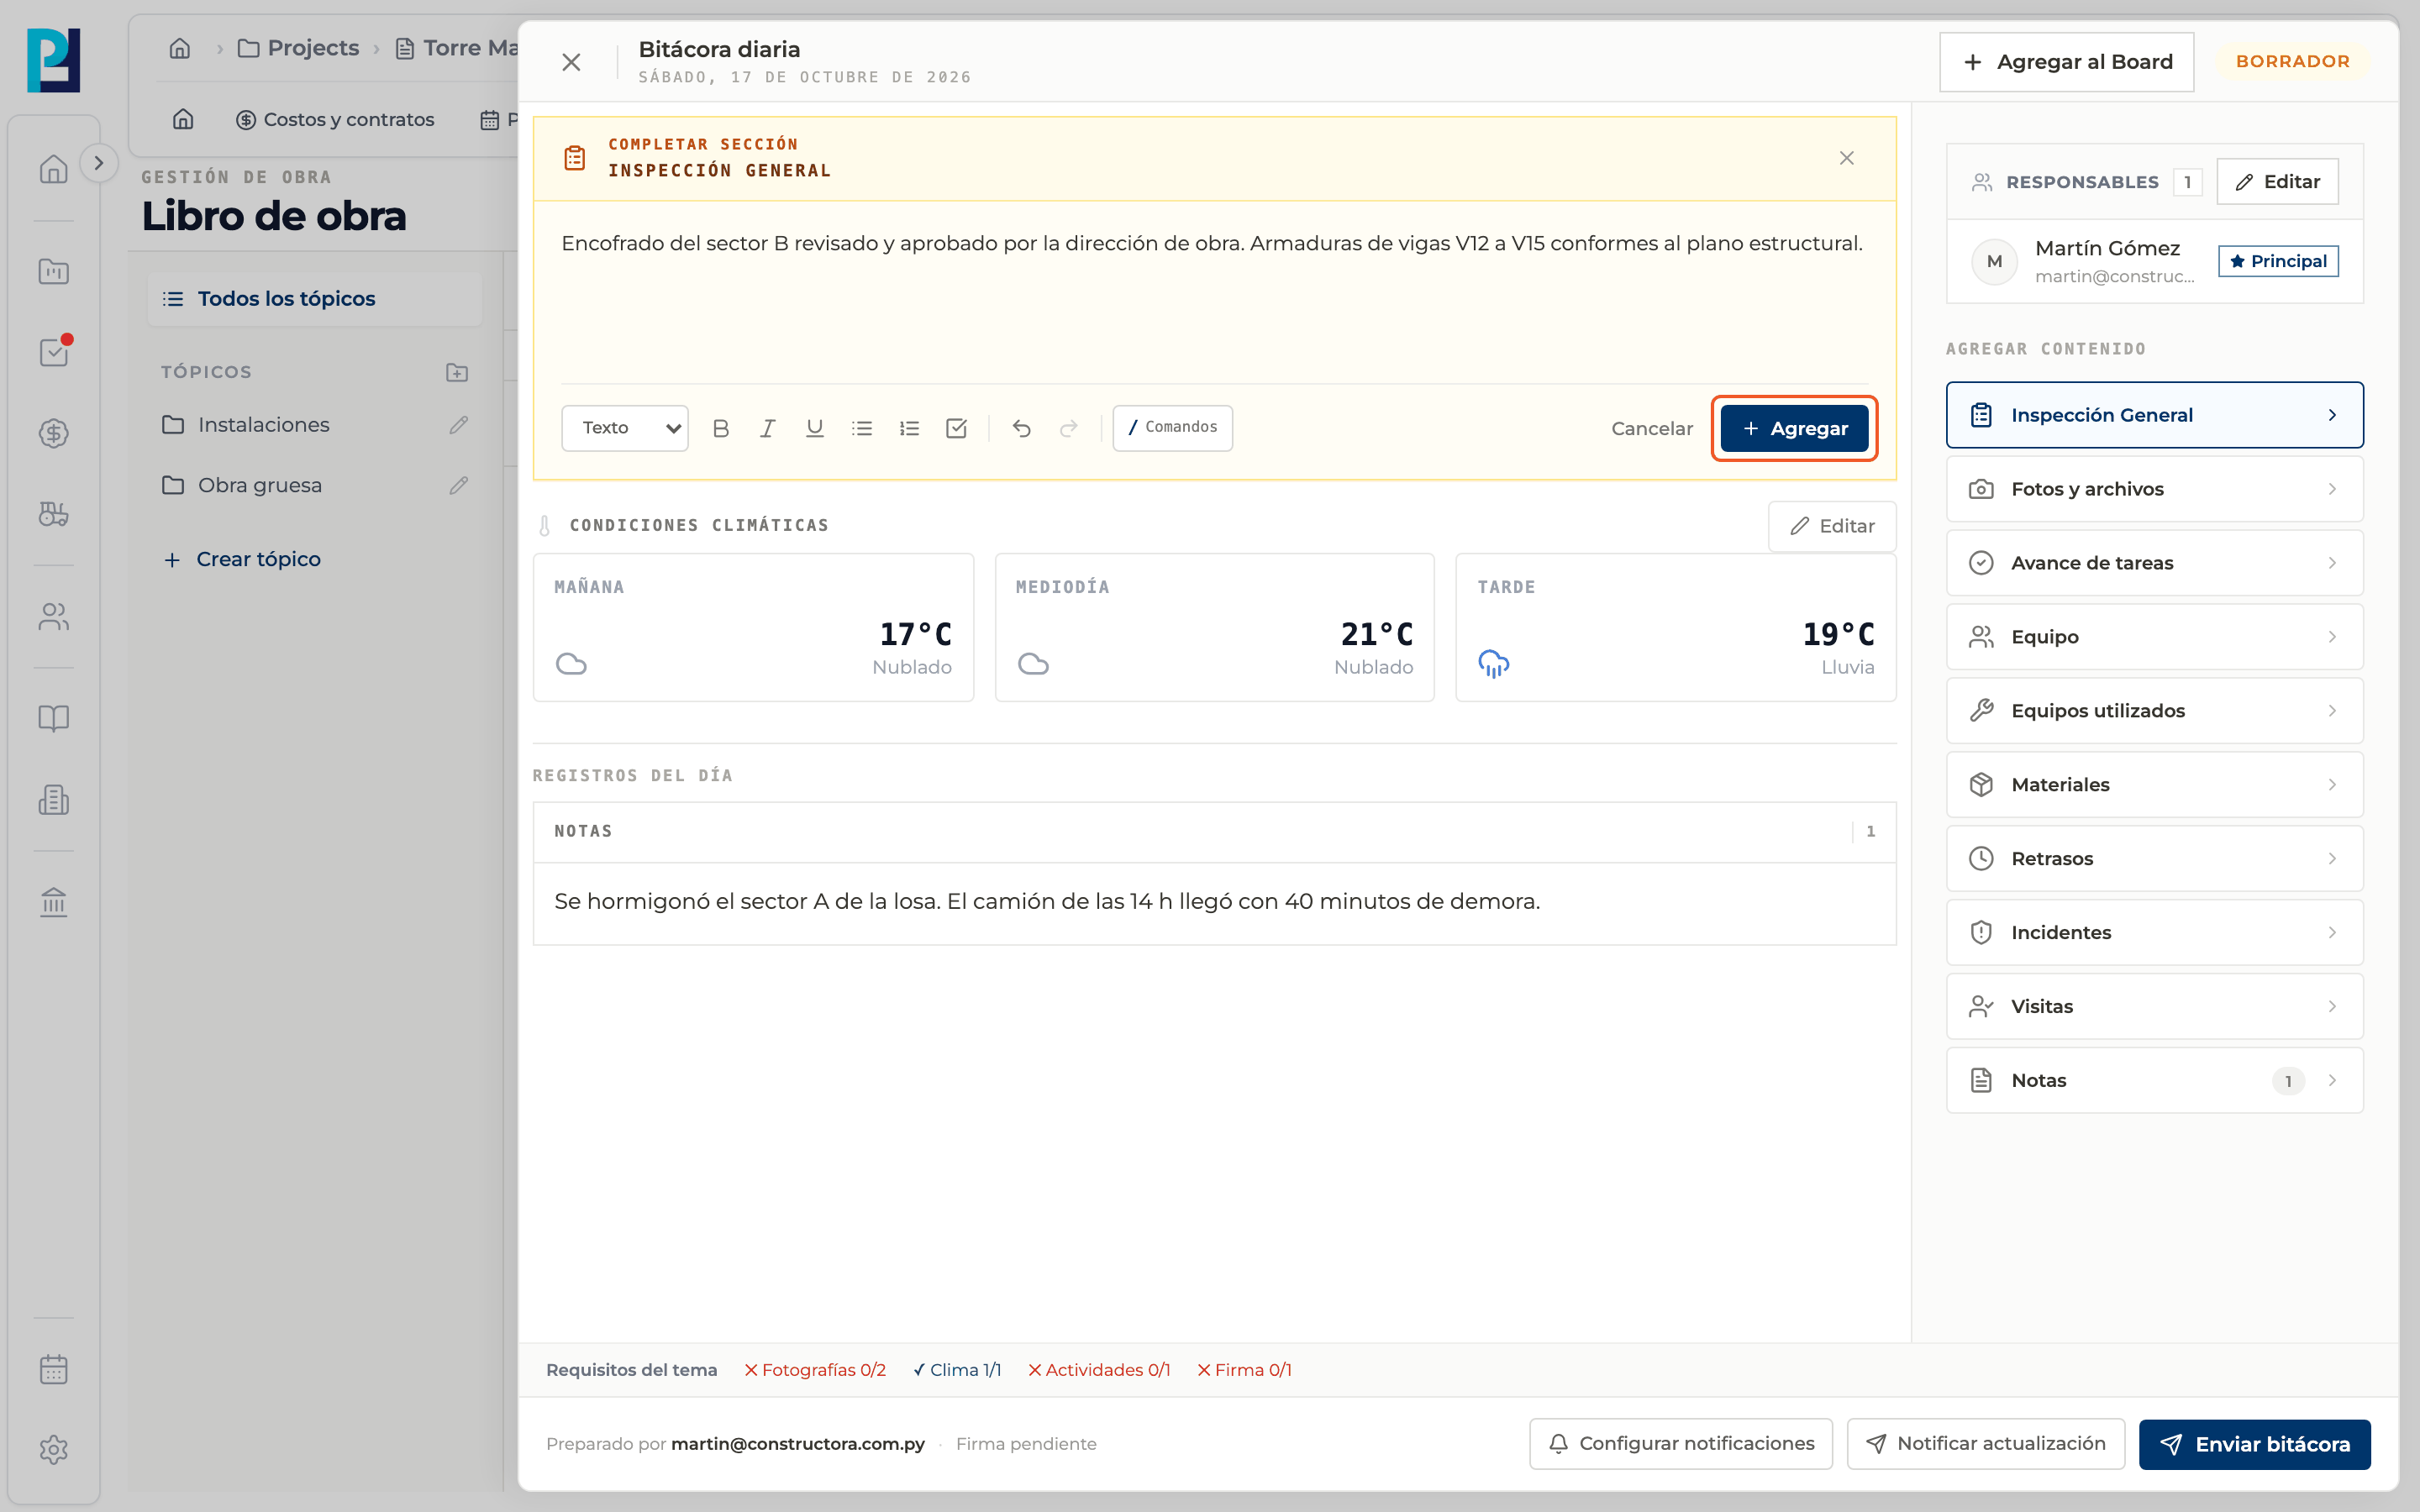The width and height of the screenshot is (2420, 1512).
Task: Open Materiales content option
Action: 2154,785
